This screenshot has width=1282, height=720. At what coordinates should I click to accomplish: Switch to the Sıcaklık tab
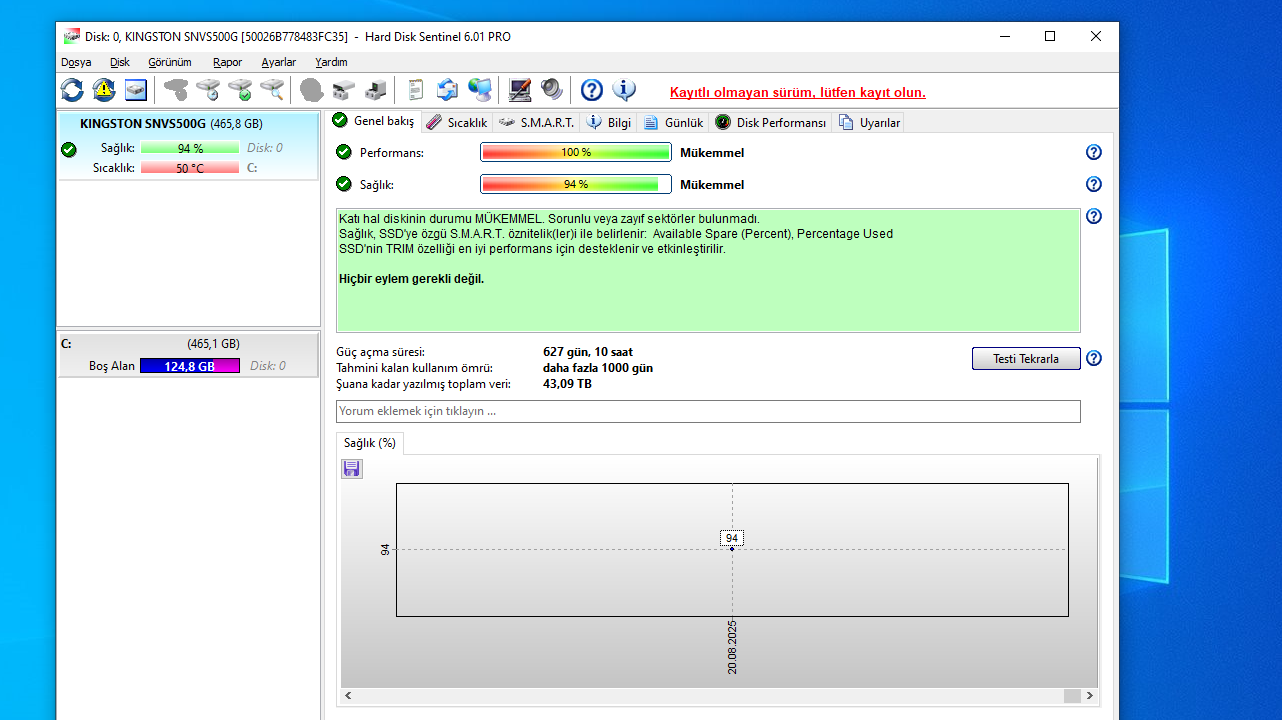(456, 123)
